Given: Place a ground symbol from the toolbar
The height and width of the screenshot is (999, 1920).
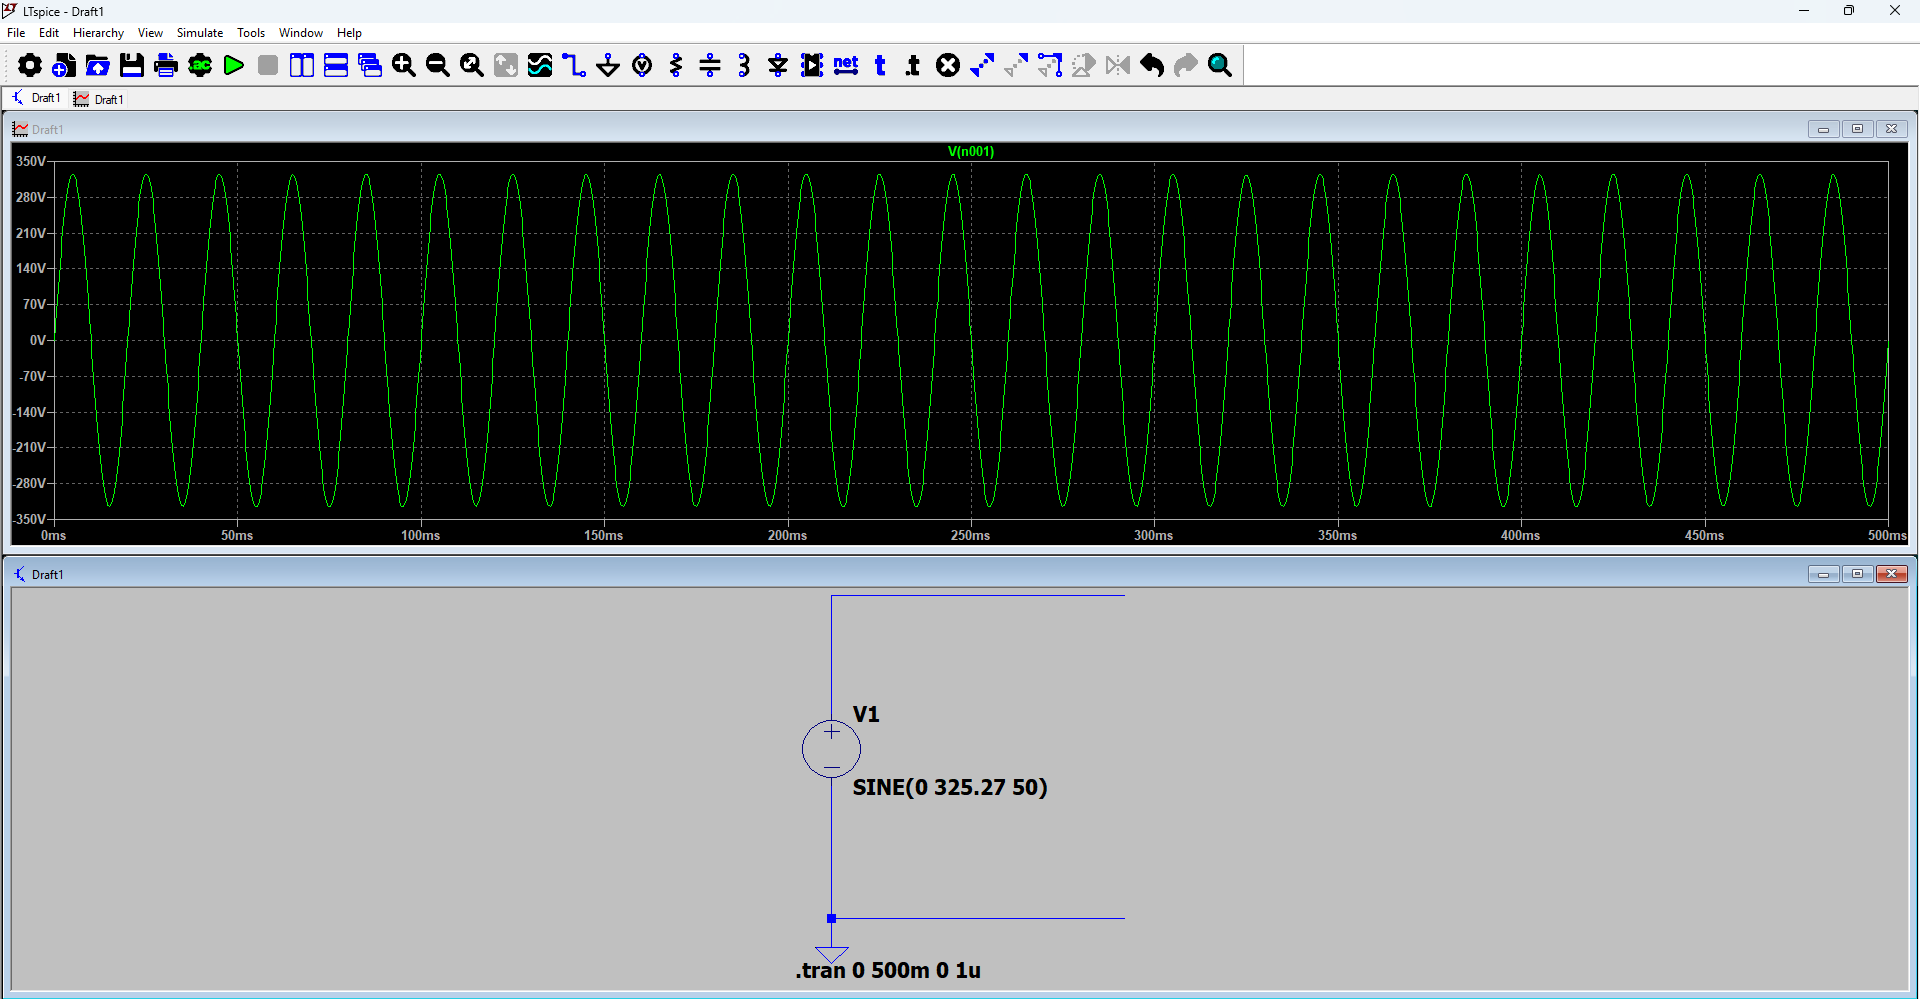Looking at the screenshot, I should 608,66.
